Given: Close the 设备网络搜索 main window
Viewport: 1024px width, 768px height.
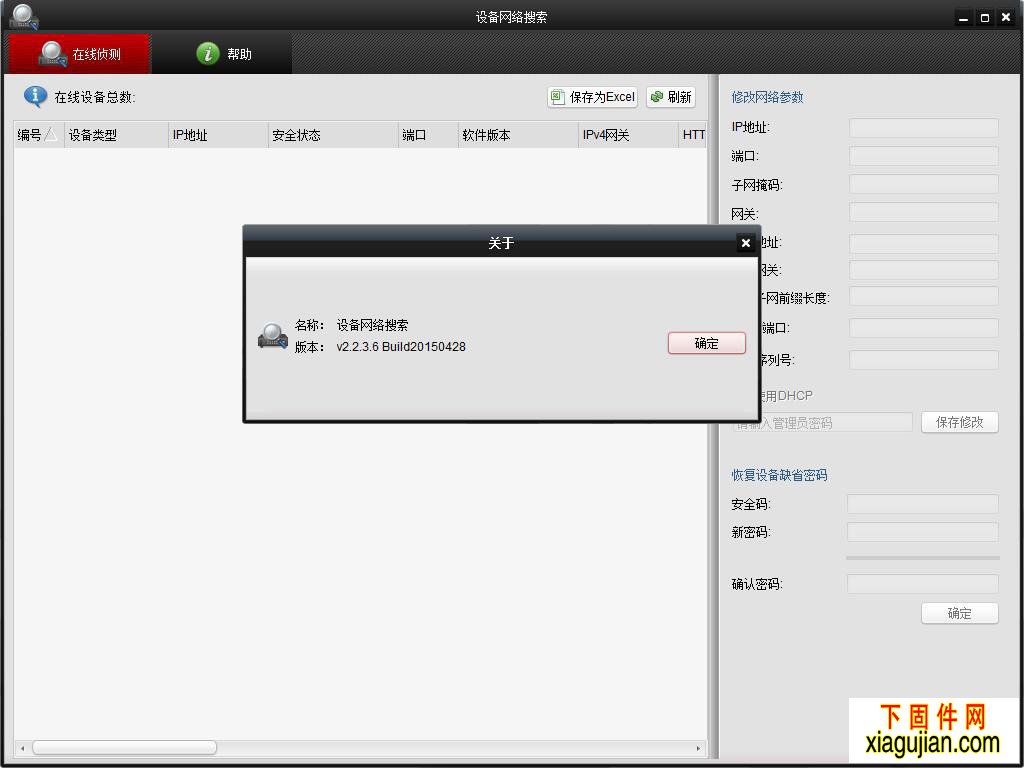Looking at the screenshot, I should (x=1006, y=18).
